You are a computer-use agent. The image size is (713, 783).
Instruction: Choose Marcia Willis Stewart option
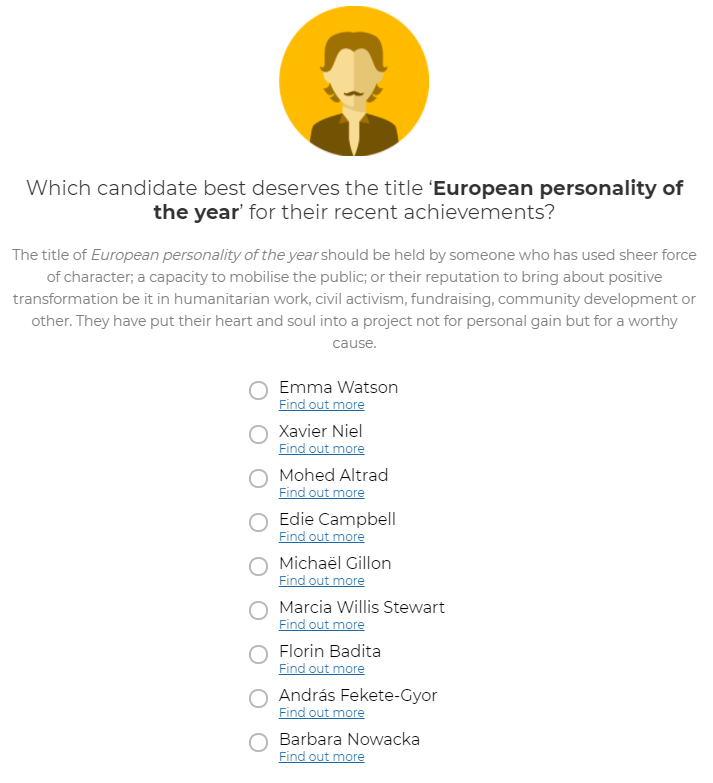[259, 610]
